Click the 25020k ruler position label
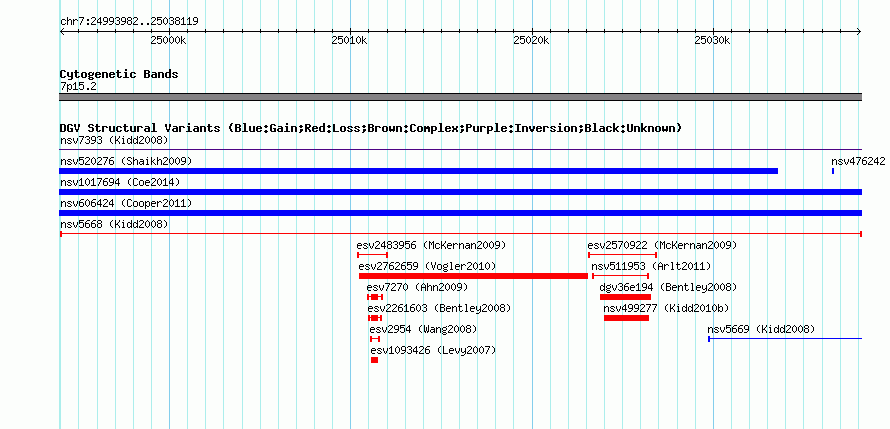 [532, 40]
